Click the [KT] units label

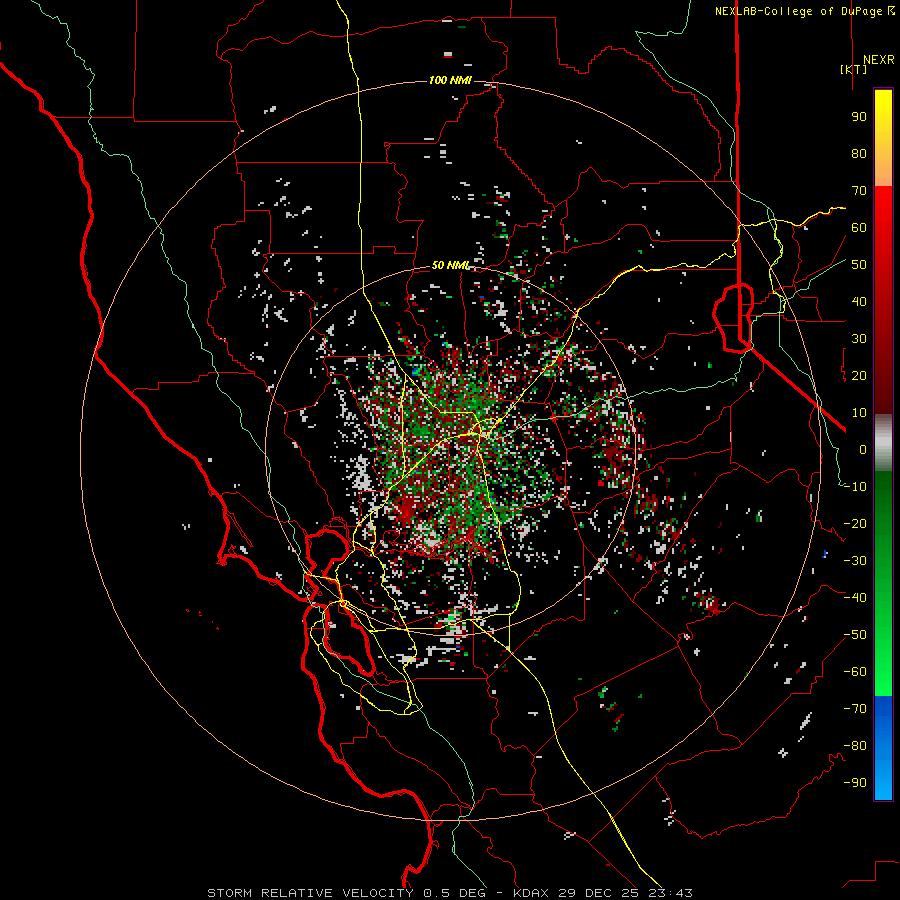[854, 69]
